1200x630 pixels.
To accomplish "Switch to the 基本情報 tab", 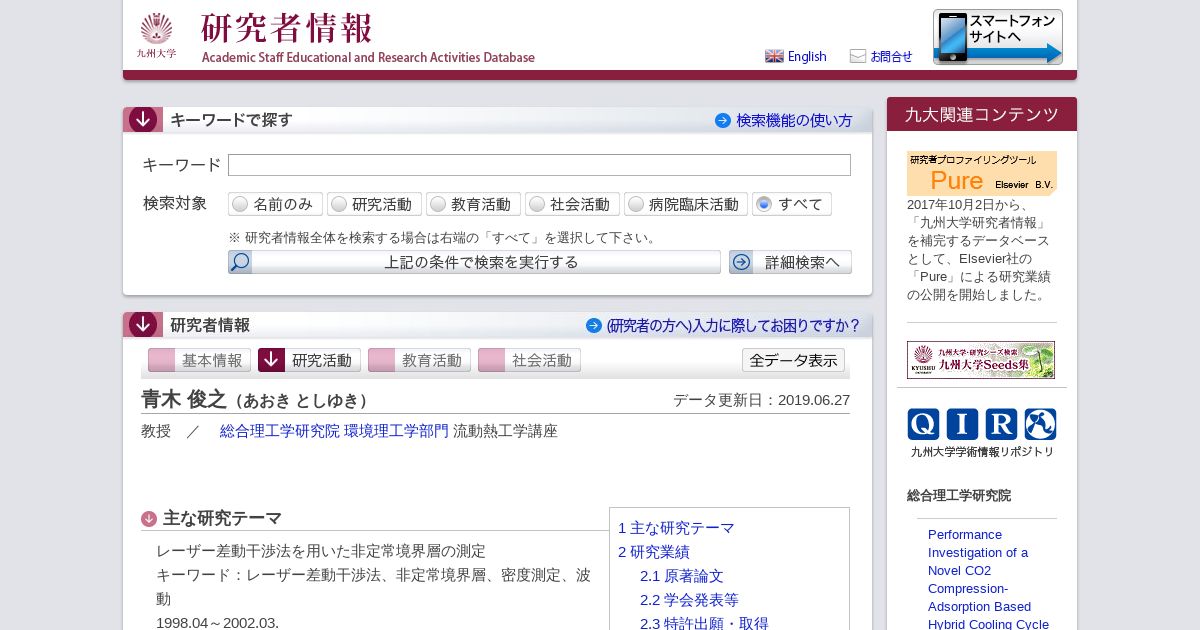I will click(199, 360).
